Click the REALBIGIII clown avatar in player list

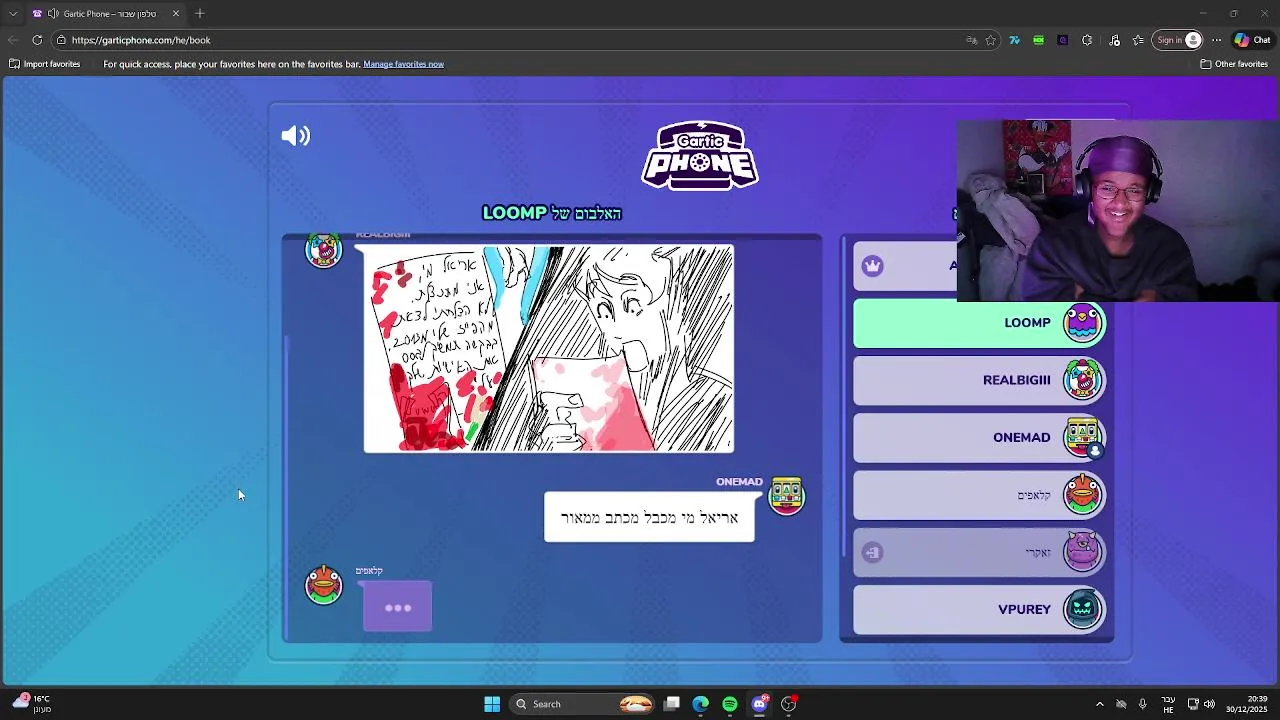coord(1083,380)
